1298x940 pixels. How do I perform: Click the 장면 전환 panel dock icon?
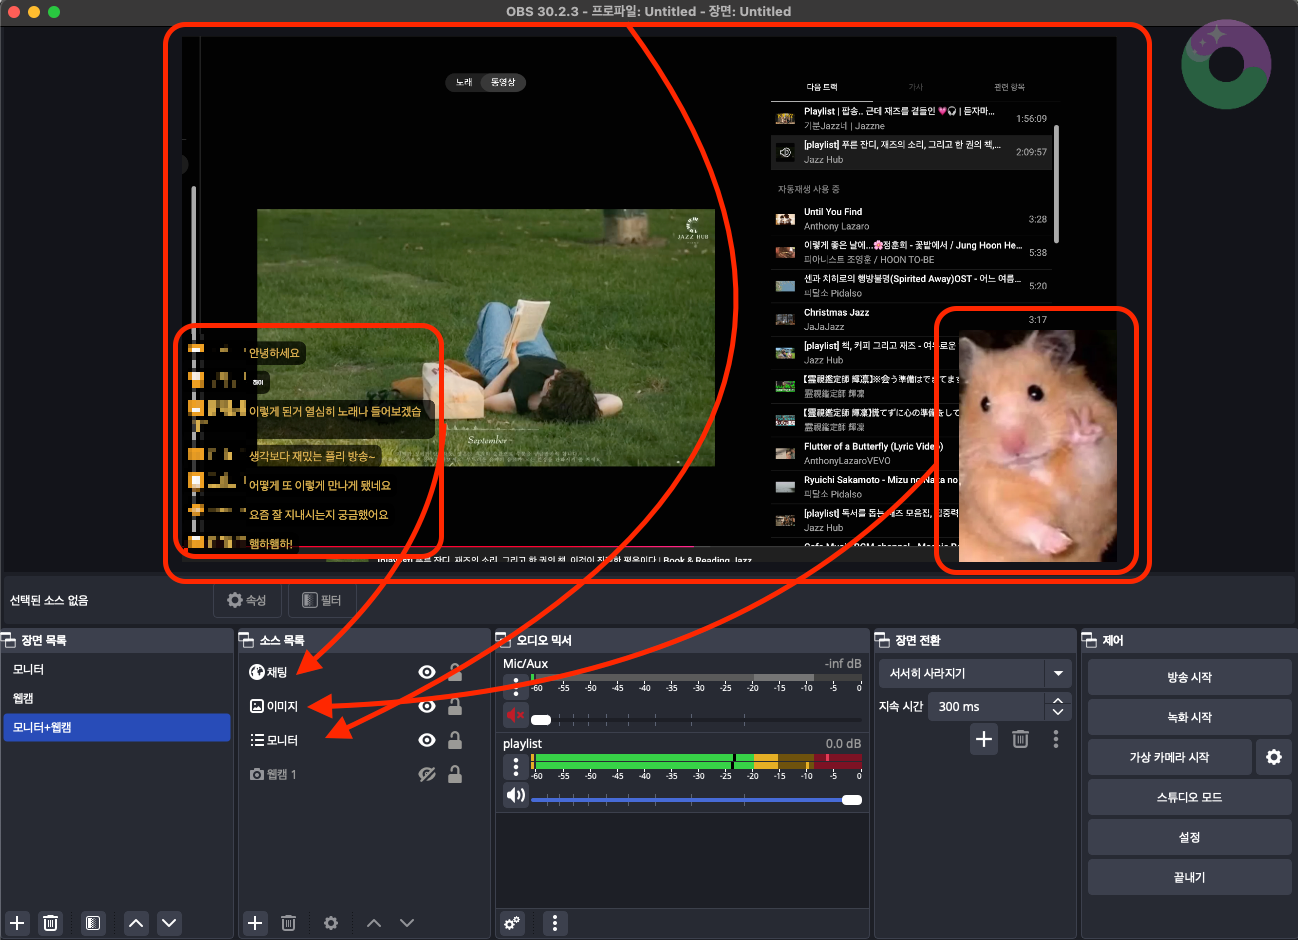(x=883, y=640)
